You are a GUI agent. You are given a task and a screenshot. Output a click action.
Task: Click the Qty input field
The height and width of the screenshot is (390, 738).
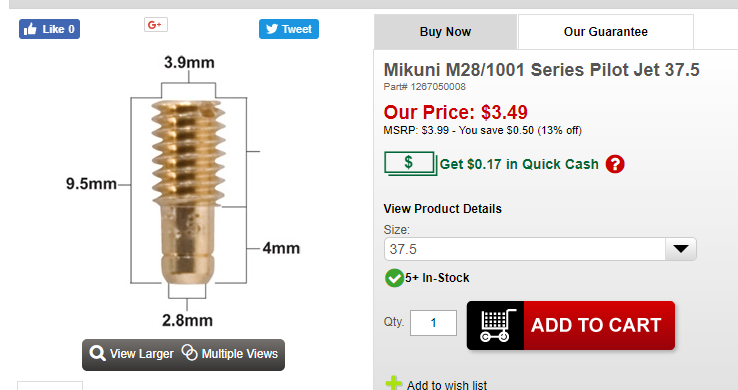coord(433,323)
